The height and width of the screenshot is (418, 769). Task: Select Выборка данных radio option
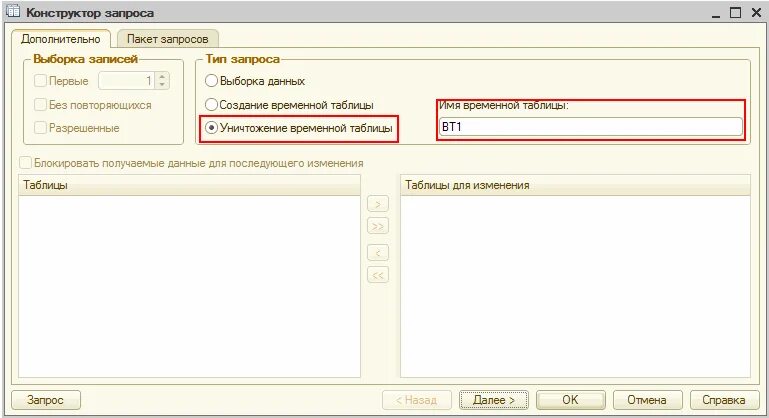tap(211, 80)
